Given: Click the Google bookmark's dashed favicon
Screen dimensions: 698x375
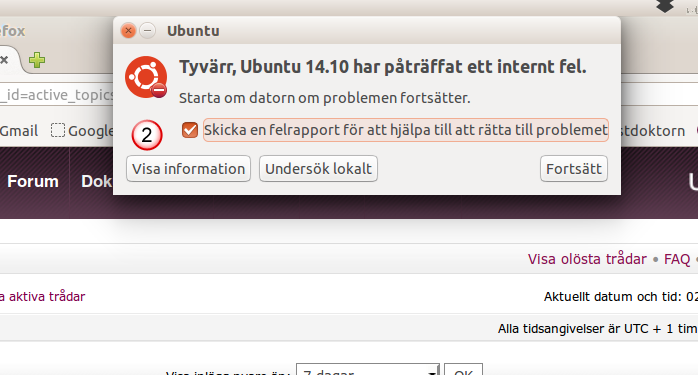Looking at the screenshot, I should click(x=57, y=130).
